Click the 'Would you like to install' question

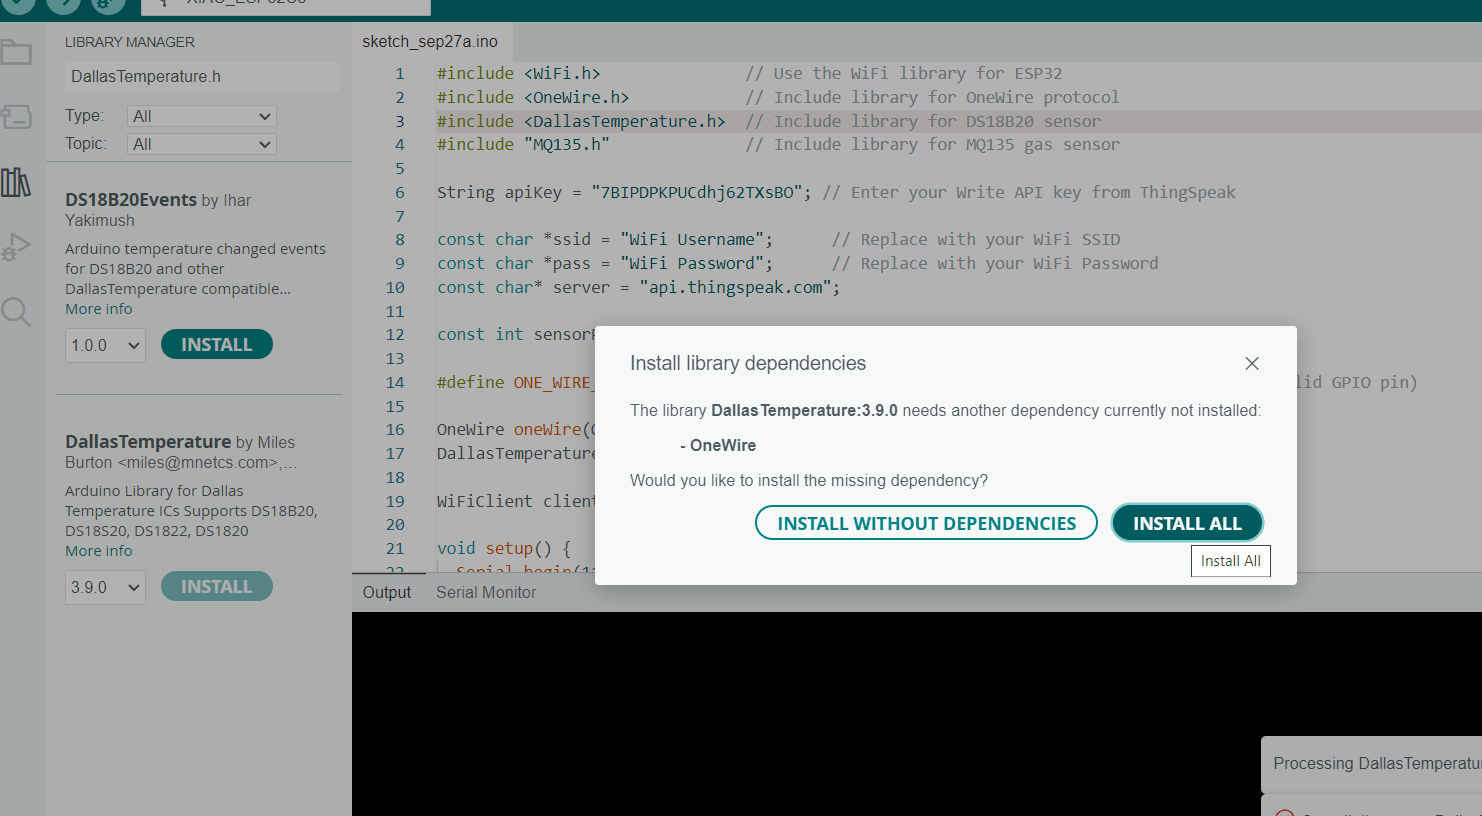pyautogui.click(x=809, y=480)
